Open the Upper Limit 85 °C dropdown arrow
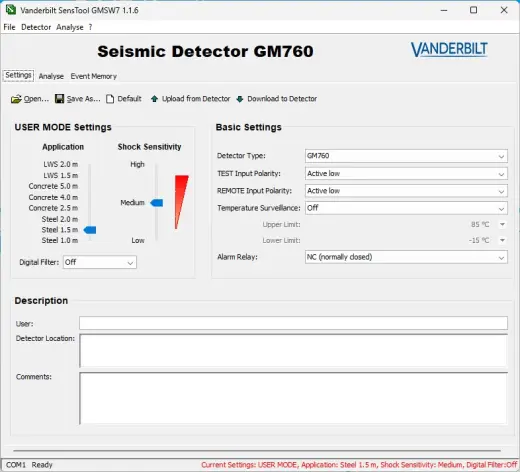The image size is (520, 472). [502, 224]
